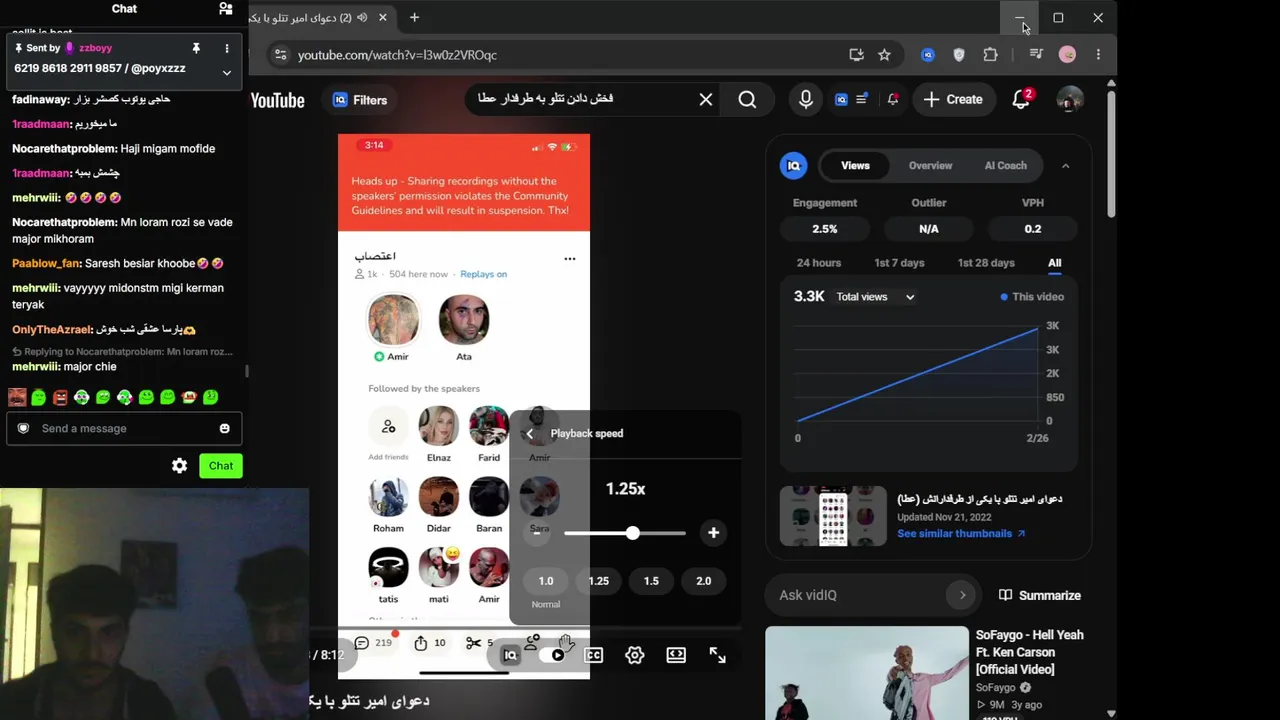Mute the playing browser tab
This screenshot has width=1280, height=720.
tap(362, 17)
